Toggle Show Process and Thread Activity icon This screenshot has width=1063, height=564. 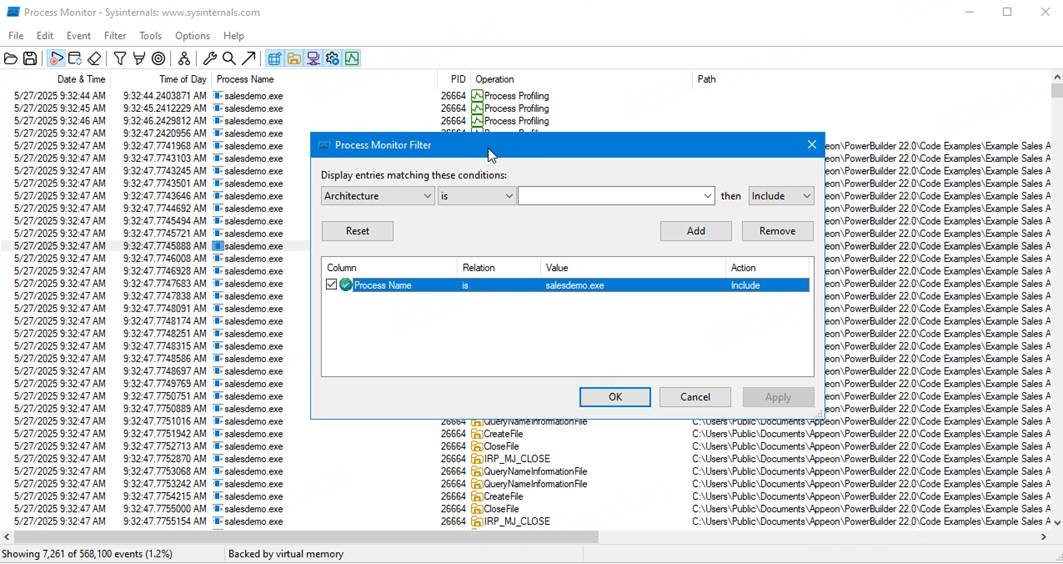click(x=332, y=58)
